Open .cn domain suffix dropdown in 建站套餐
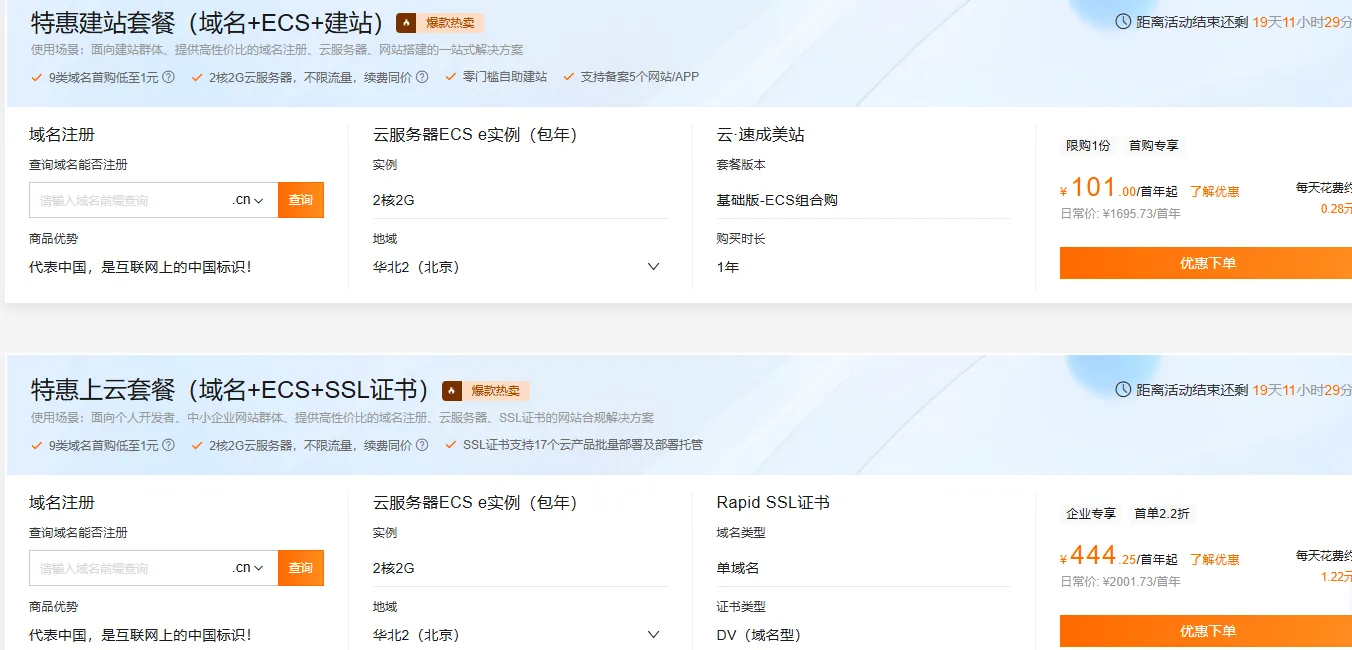The width and height of the screenshot is (1352, 650). (249, 200)
